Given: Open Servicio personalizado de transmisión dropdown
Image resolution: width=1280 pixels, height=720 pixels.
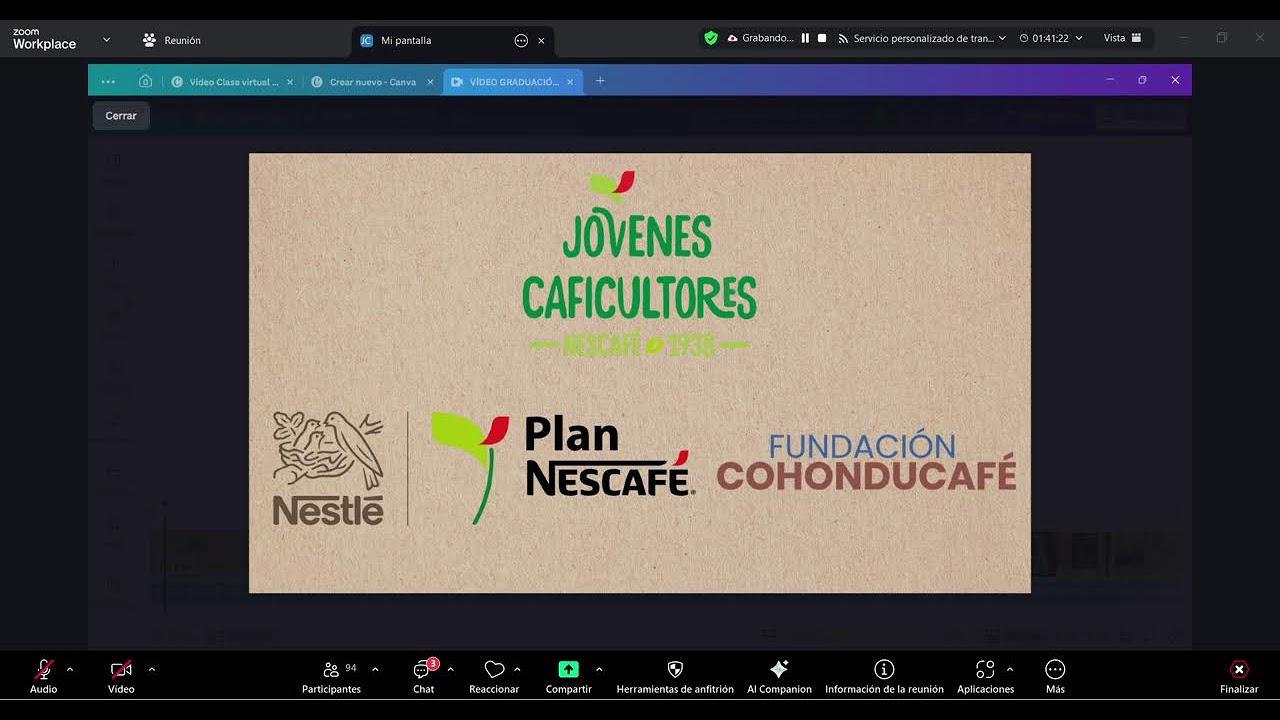Looking at the screenshot, I should (x=921, y=38).
